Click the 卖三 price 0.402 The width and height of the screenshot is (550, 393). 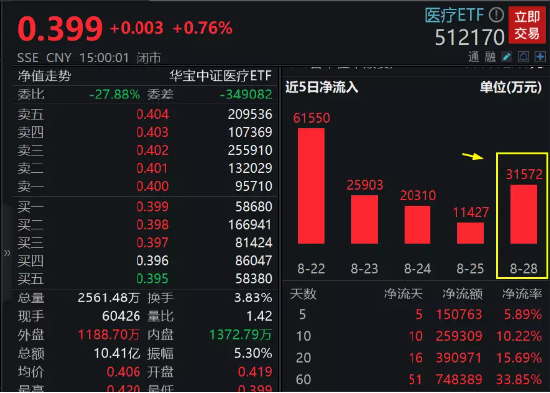[153, 150]
